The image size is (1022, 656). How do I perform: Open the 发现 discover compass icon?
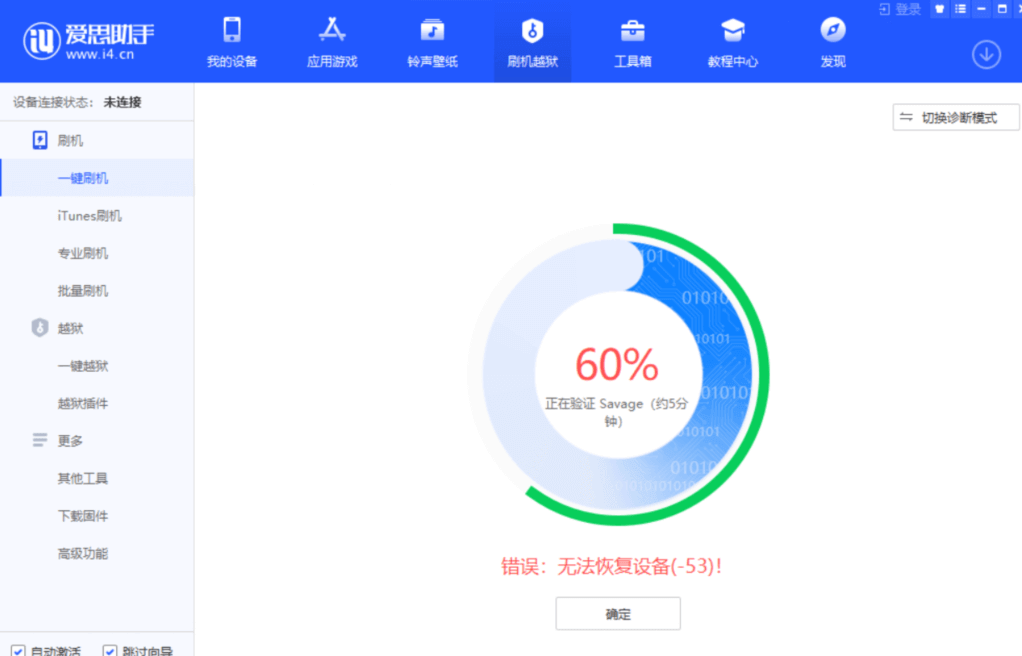pyautogui.click(x=833, y=42)
